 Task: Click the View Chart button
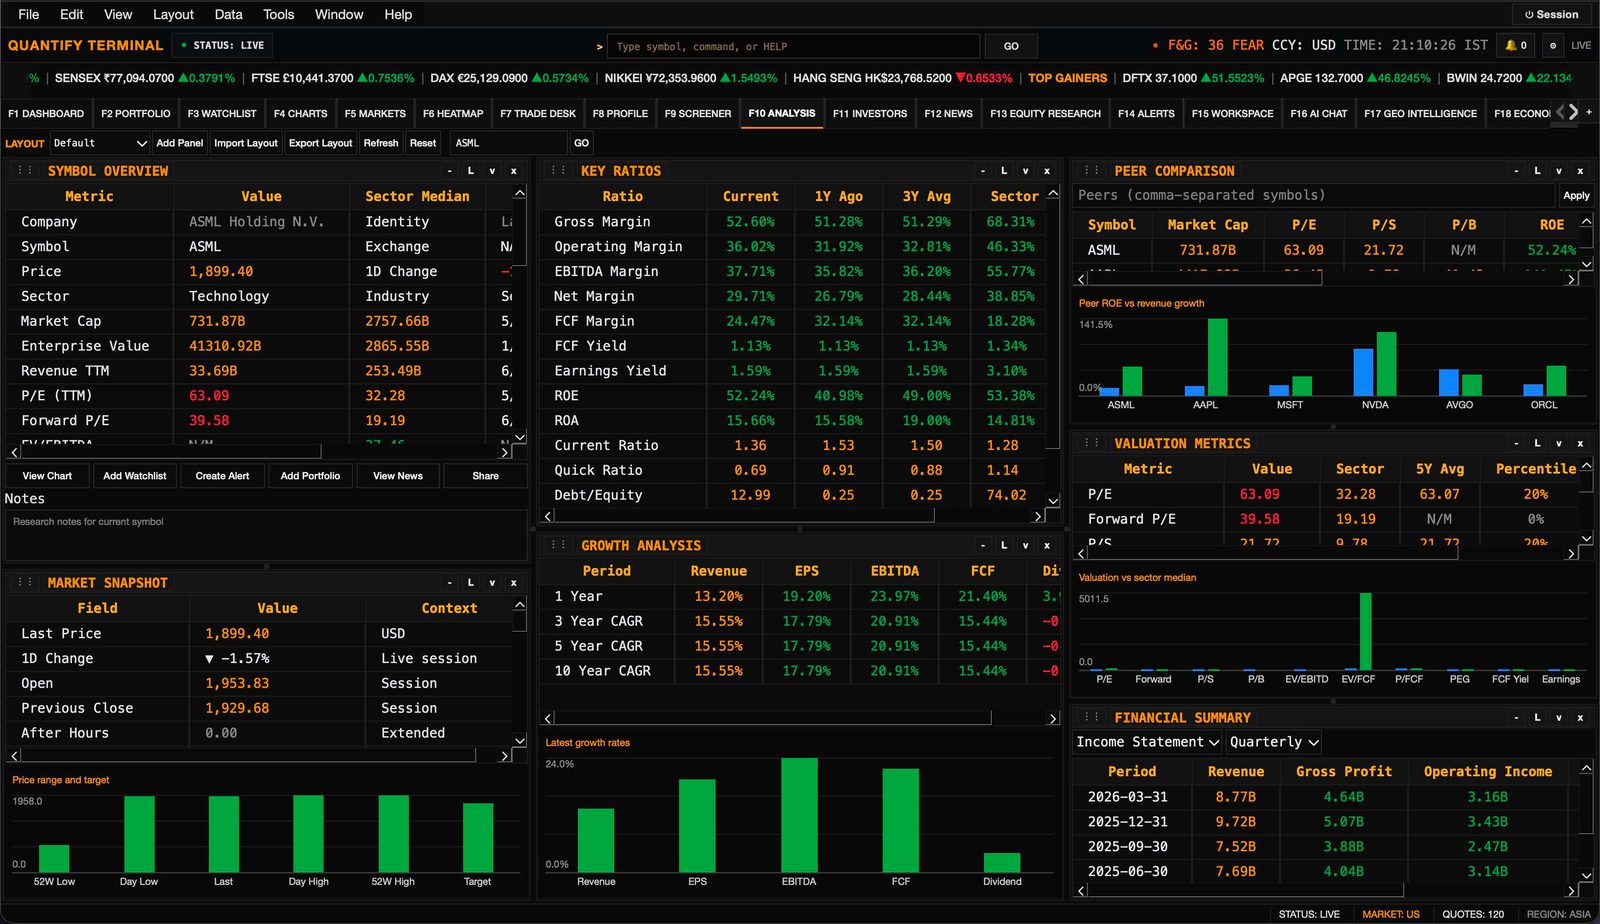pos(47,476)
